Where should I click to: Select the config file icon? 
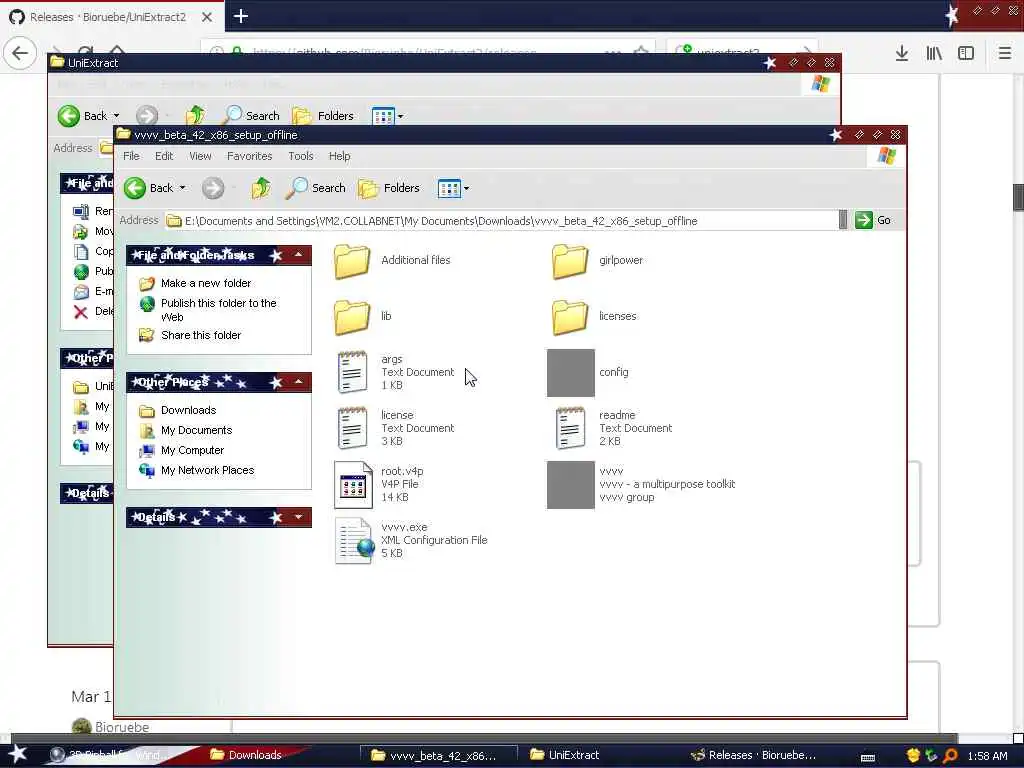point(571,373)
